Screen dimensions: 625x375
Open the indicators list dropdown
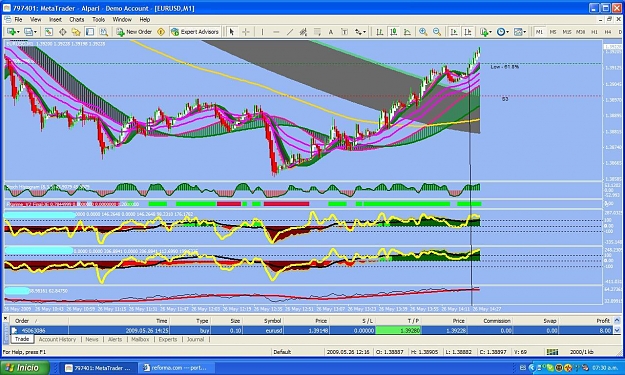(485, 32)
